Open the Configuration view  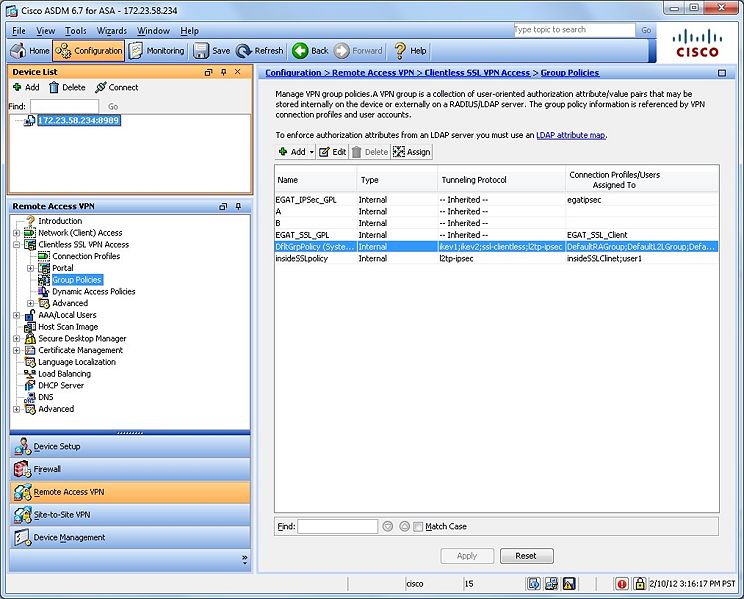point(89,51)
